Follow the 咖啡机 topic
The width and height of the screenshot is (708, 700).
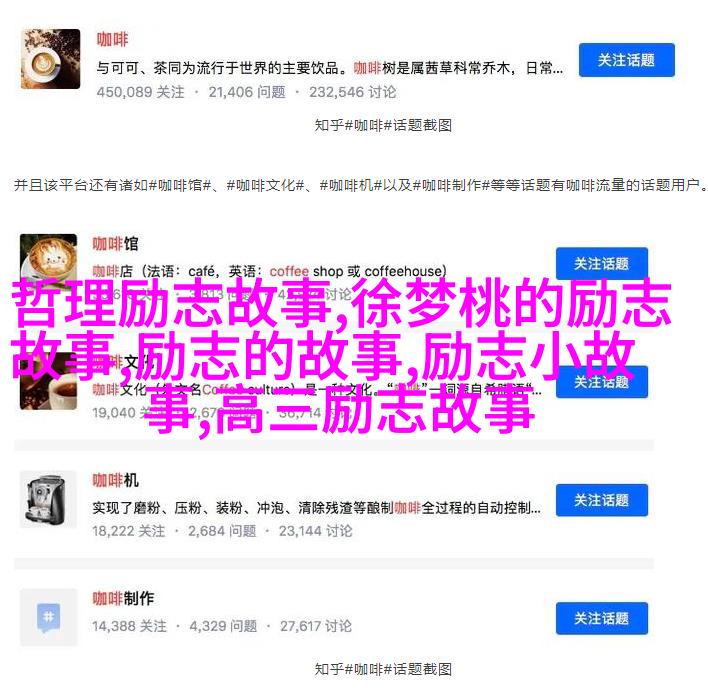[601, 500]
